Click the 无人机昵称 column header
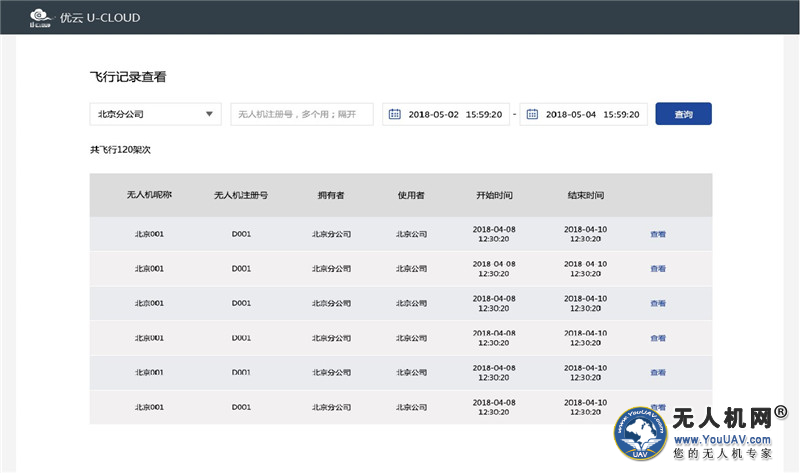 click(149, 195)
